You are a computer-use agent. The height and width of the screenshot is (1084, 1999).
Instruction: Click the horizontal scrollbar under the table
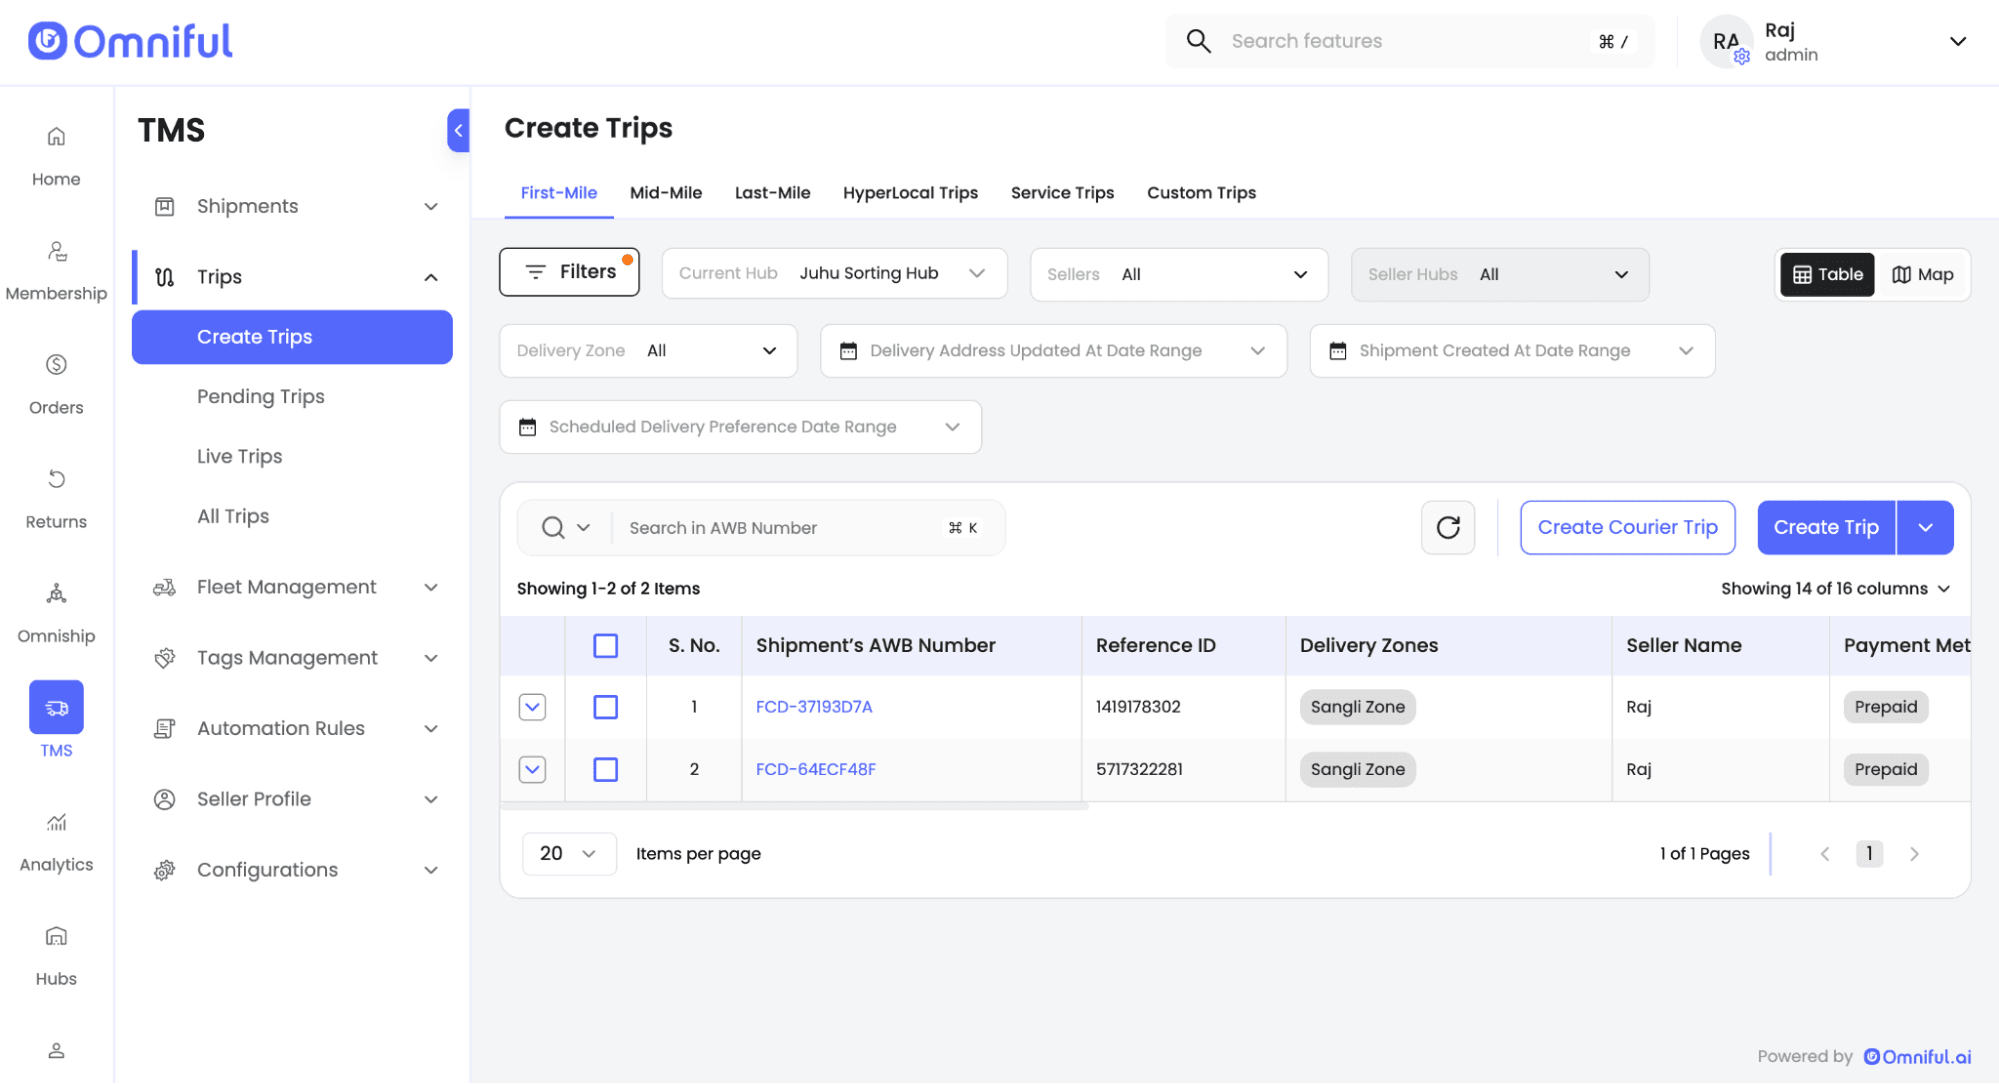[794, 806]
